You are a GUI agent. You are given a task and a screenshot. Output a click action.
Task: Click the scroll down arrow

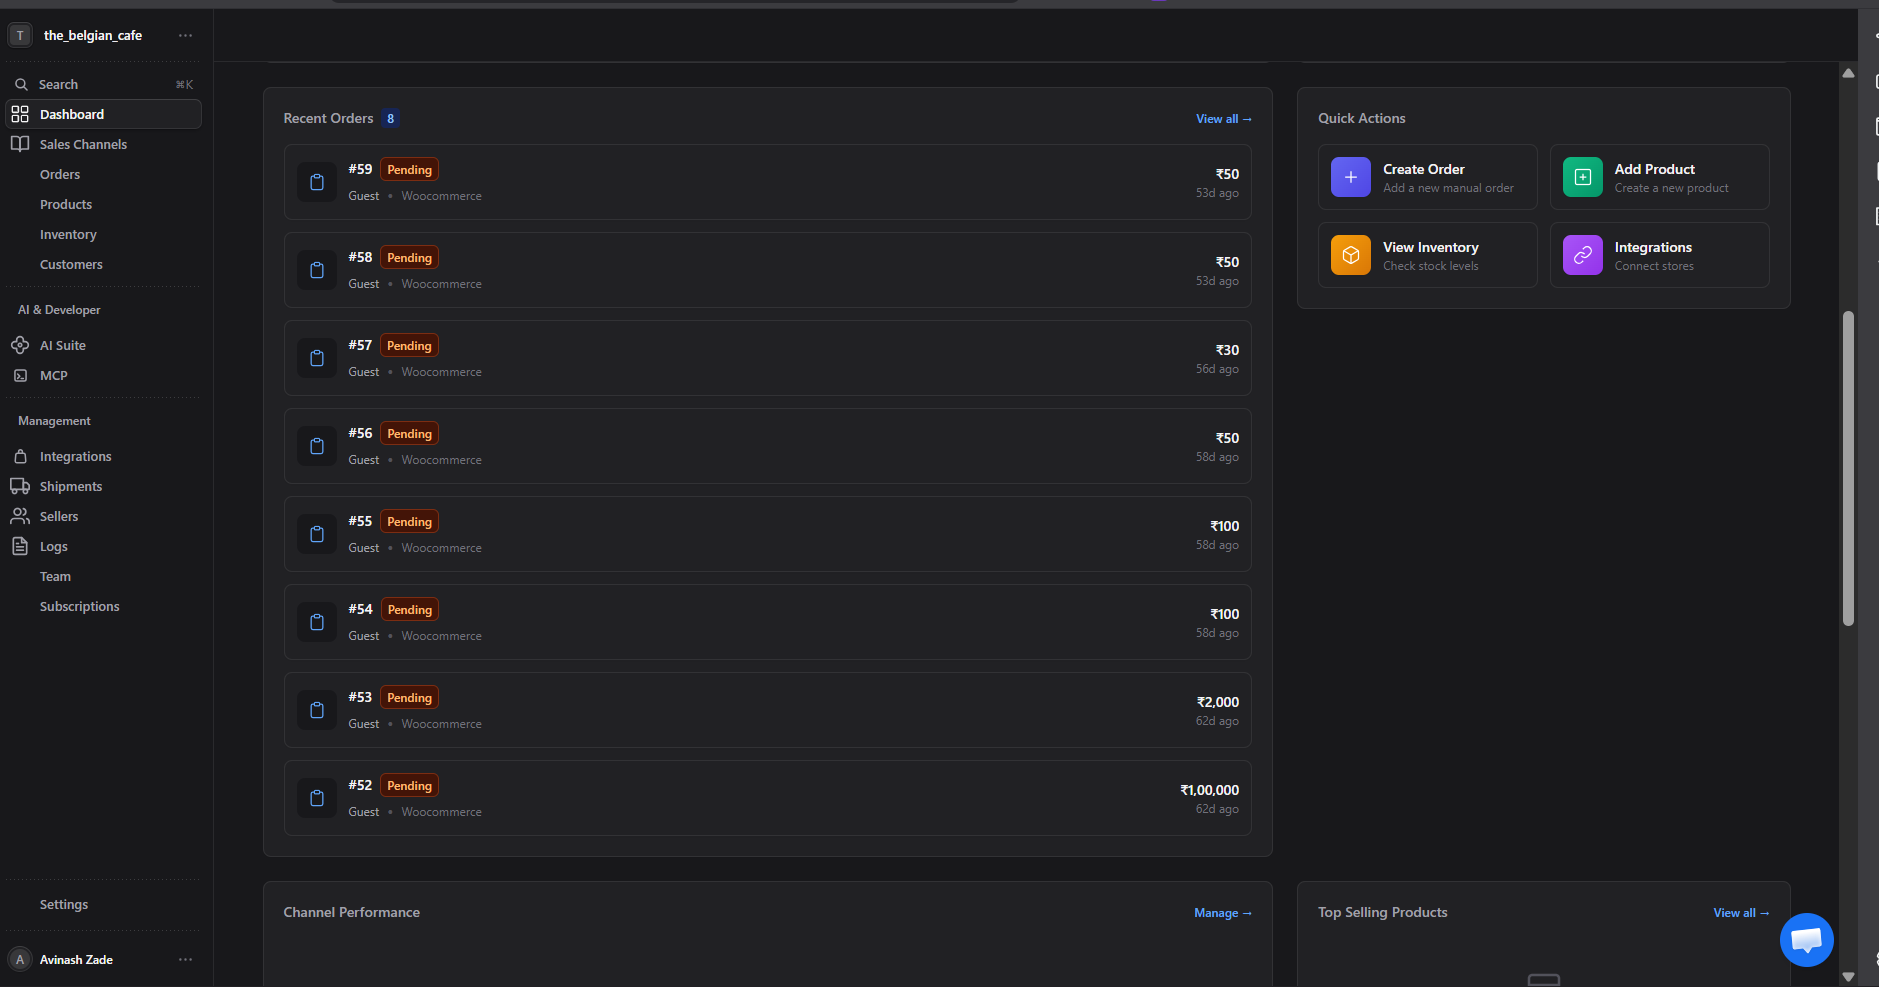pos(1848,977)
